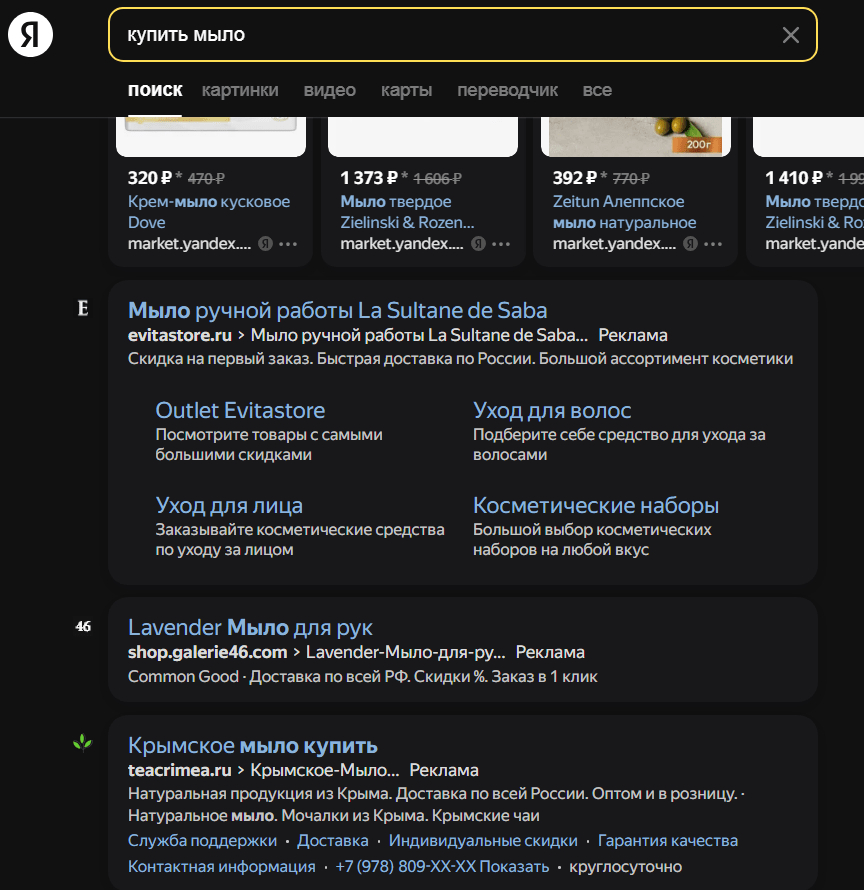The height and width of the screenshot is (890, 864).
Task: Click the evitastore.ru favicon next to the ad
Action: tap(83, 309)
